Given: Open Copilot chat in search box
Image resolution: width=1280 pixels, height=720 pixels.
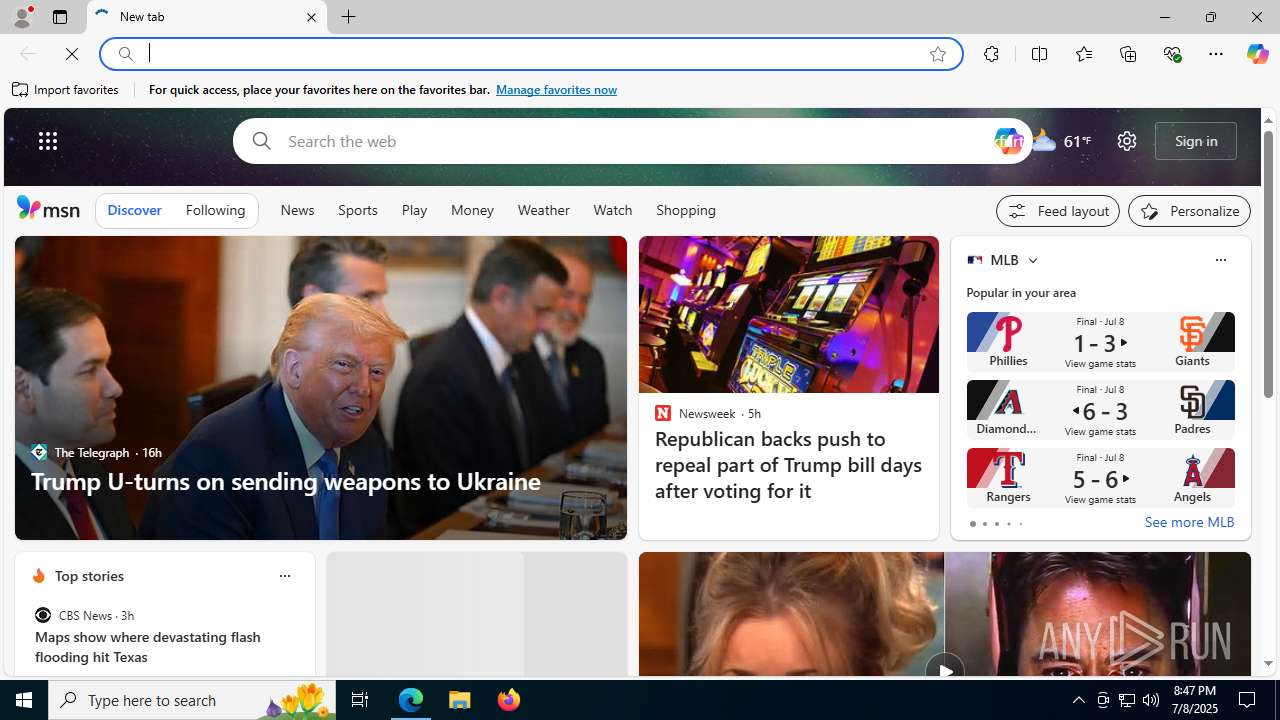Looking at the screenshot, I should pyautogui.click(x=1008, y=141).
